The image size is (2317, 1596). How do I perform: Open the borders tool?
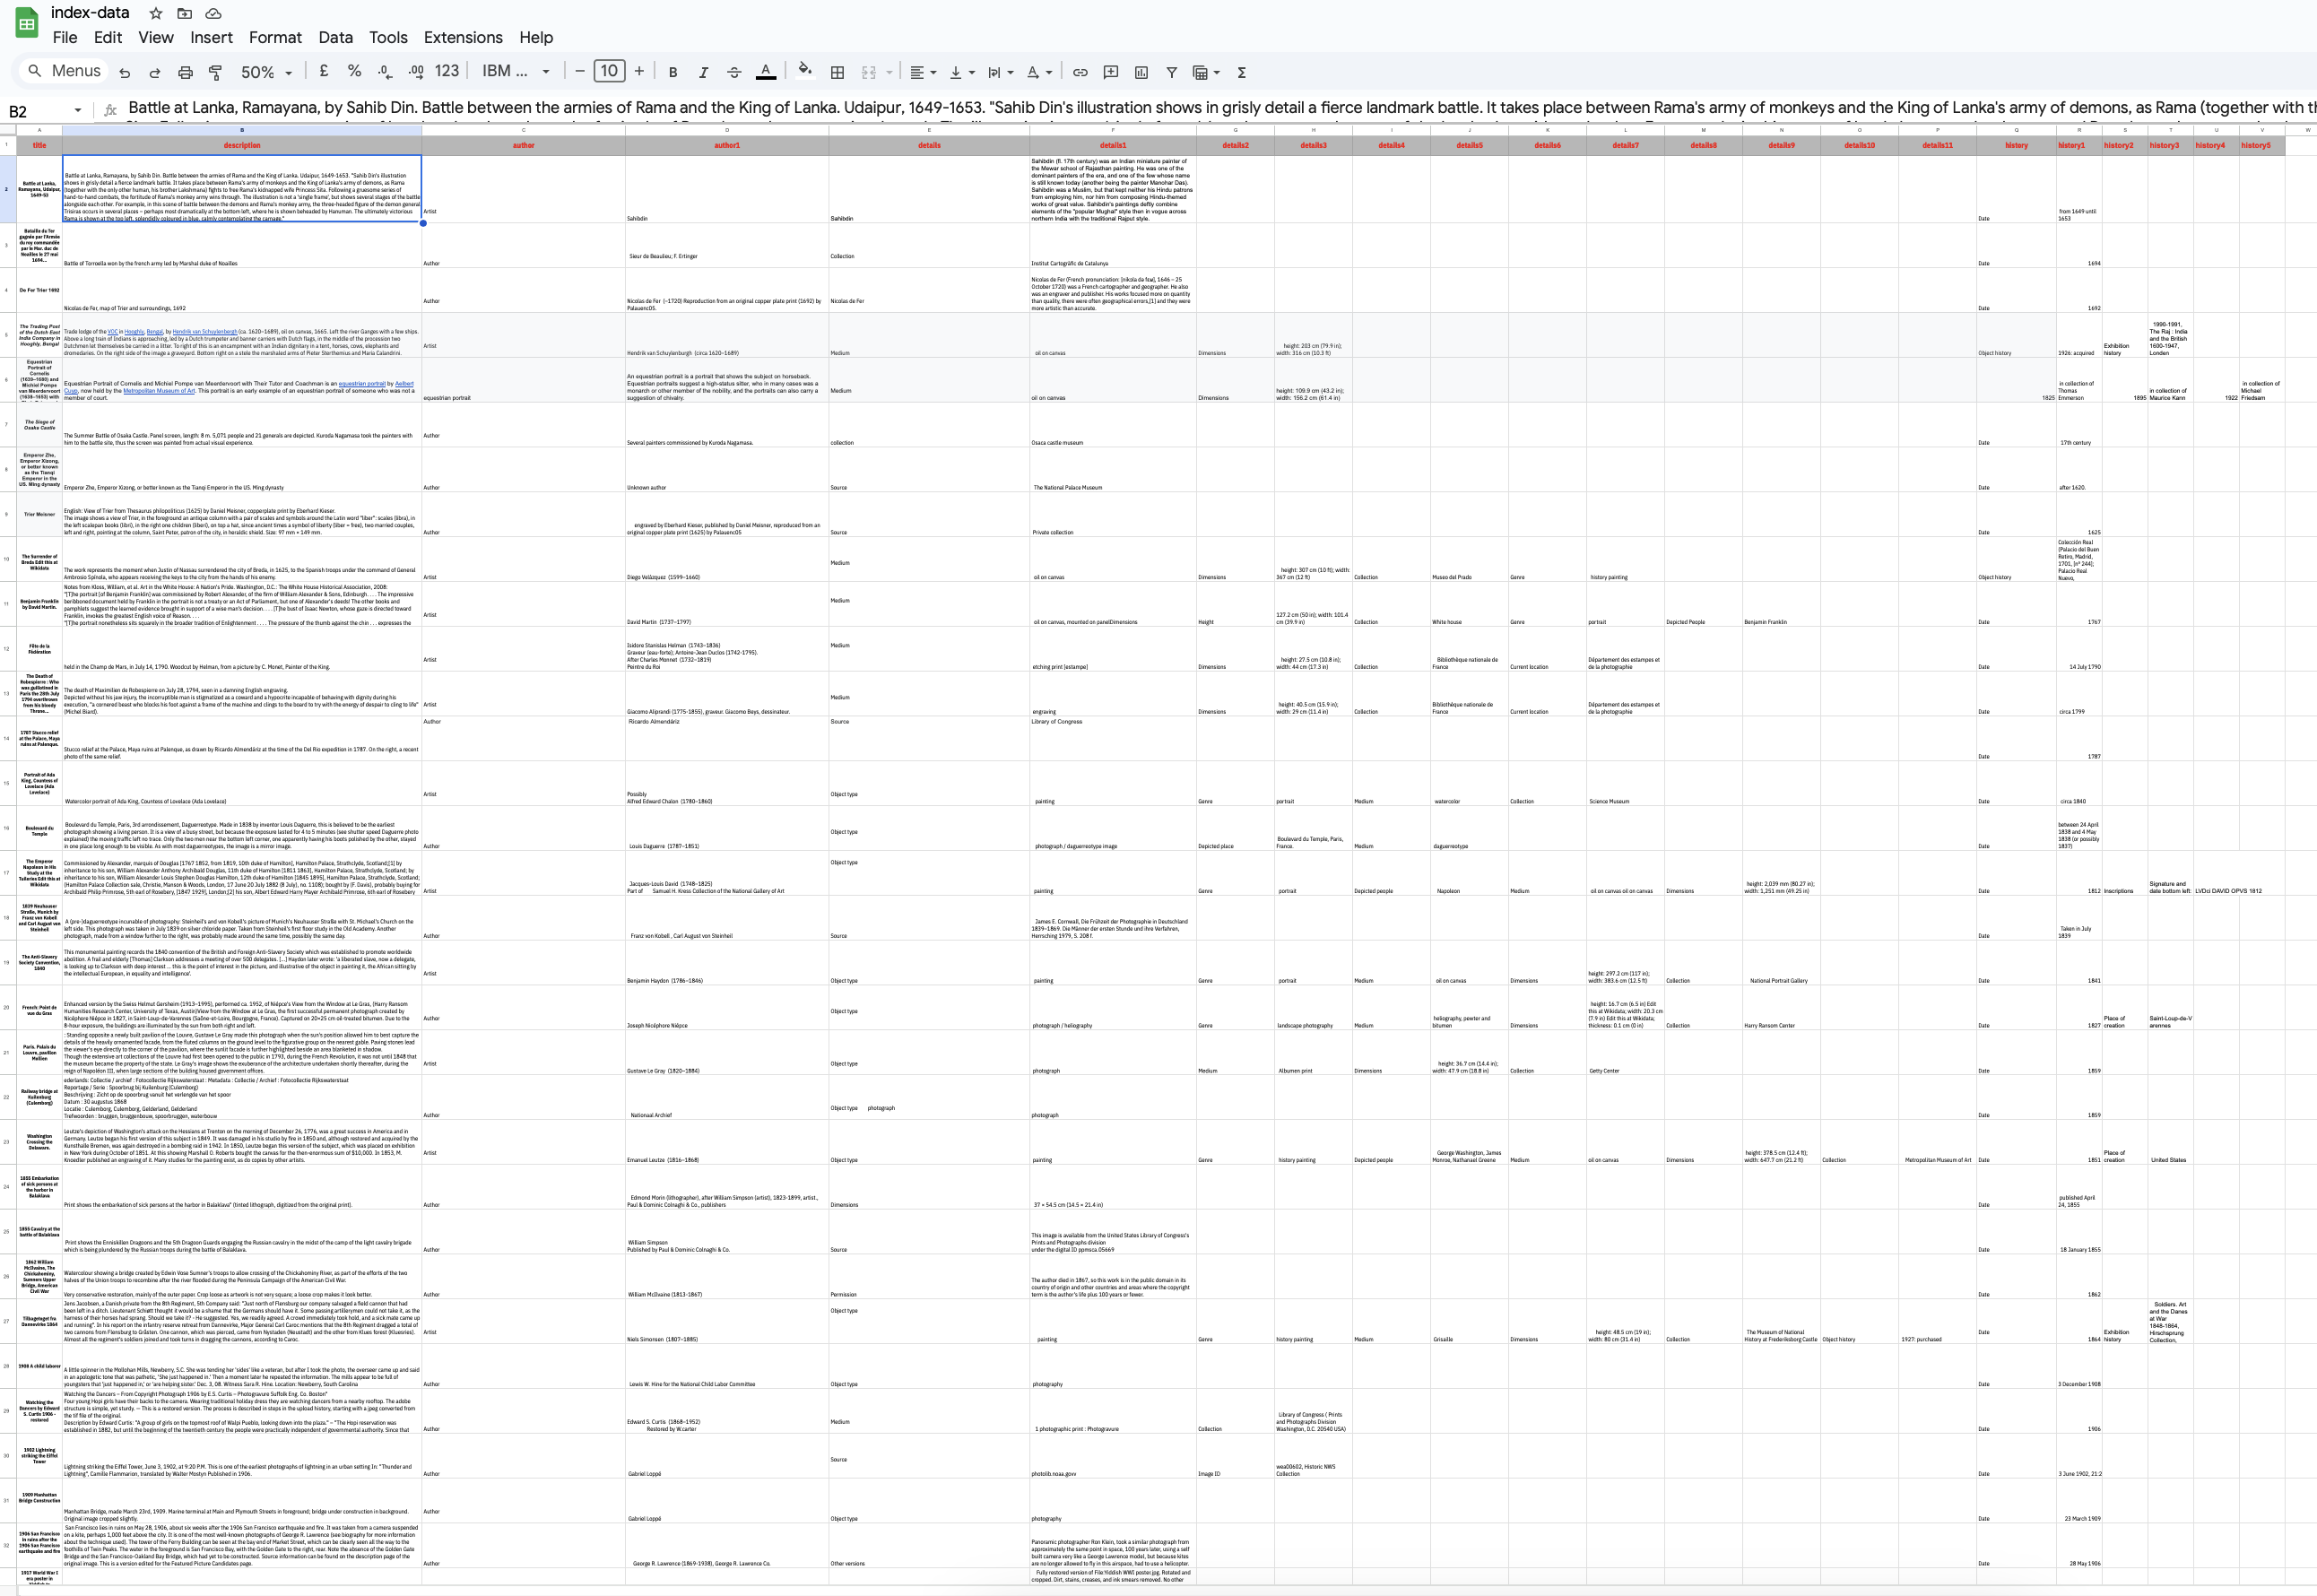tap(837, 72)
